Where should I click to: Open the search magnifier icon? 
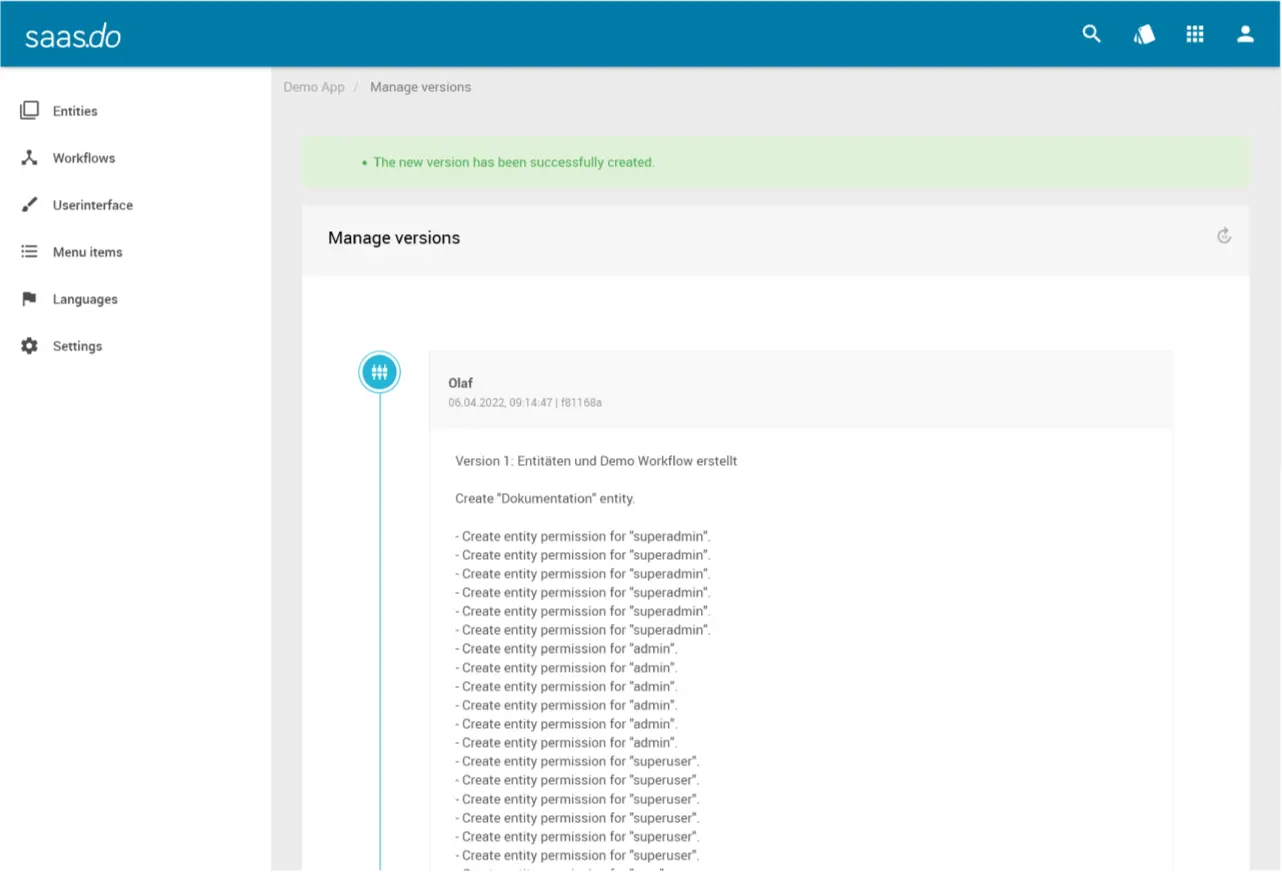pyautogui.click(x=1091, y=34)
